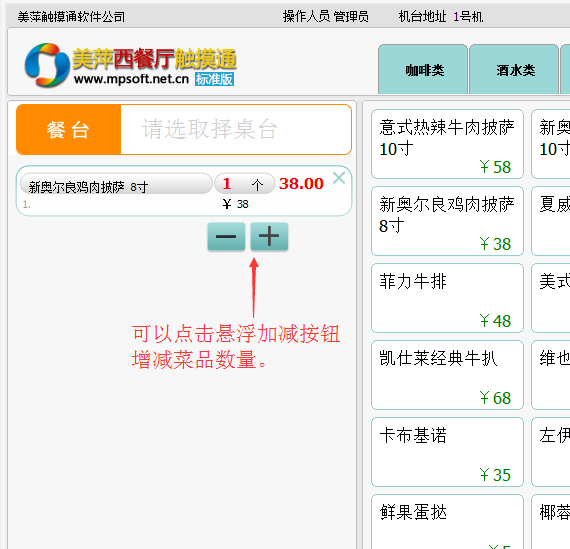Click the floating plus quantity button
570x549 pixels.
click(x=269, y=236)
